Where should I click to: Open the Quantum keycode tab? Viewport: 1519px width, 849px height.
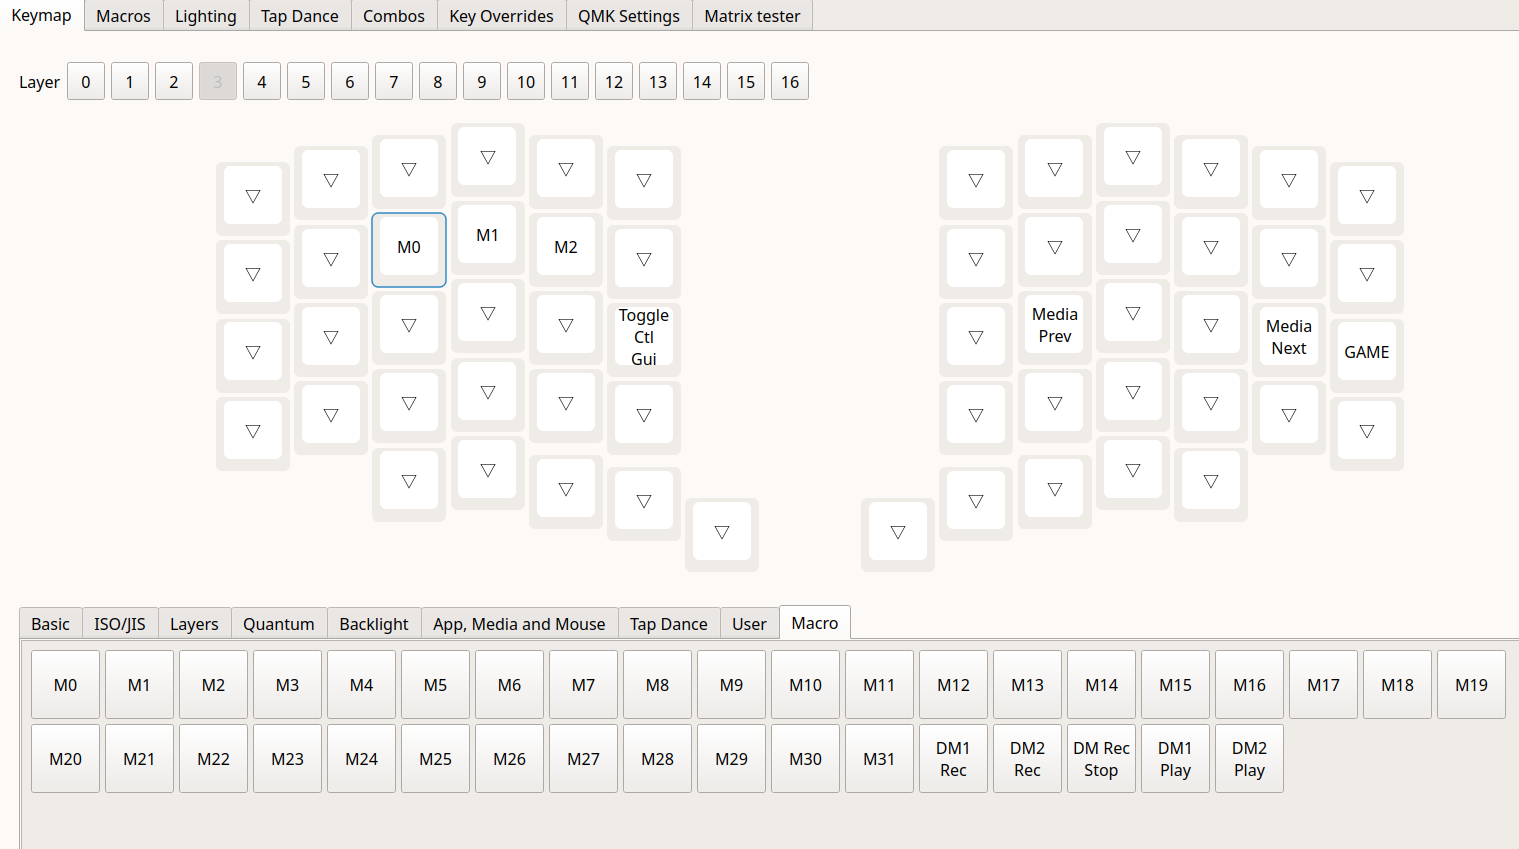coord(278,624)
